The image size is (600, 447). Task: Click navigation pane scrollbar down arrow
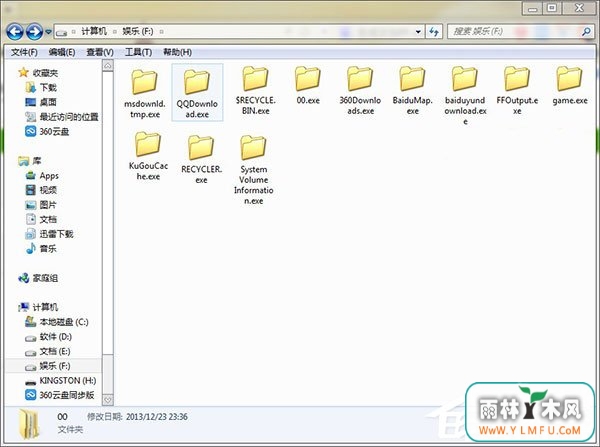pos(108,400)
